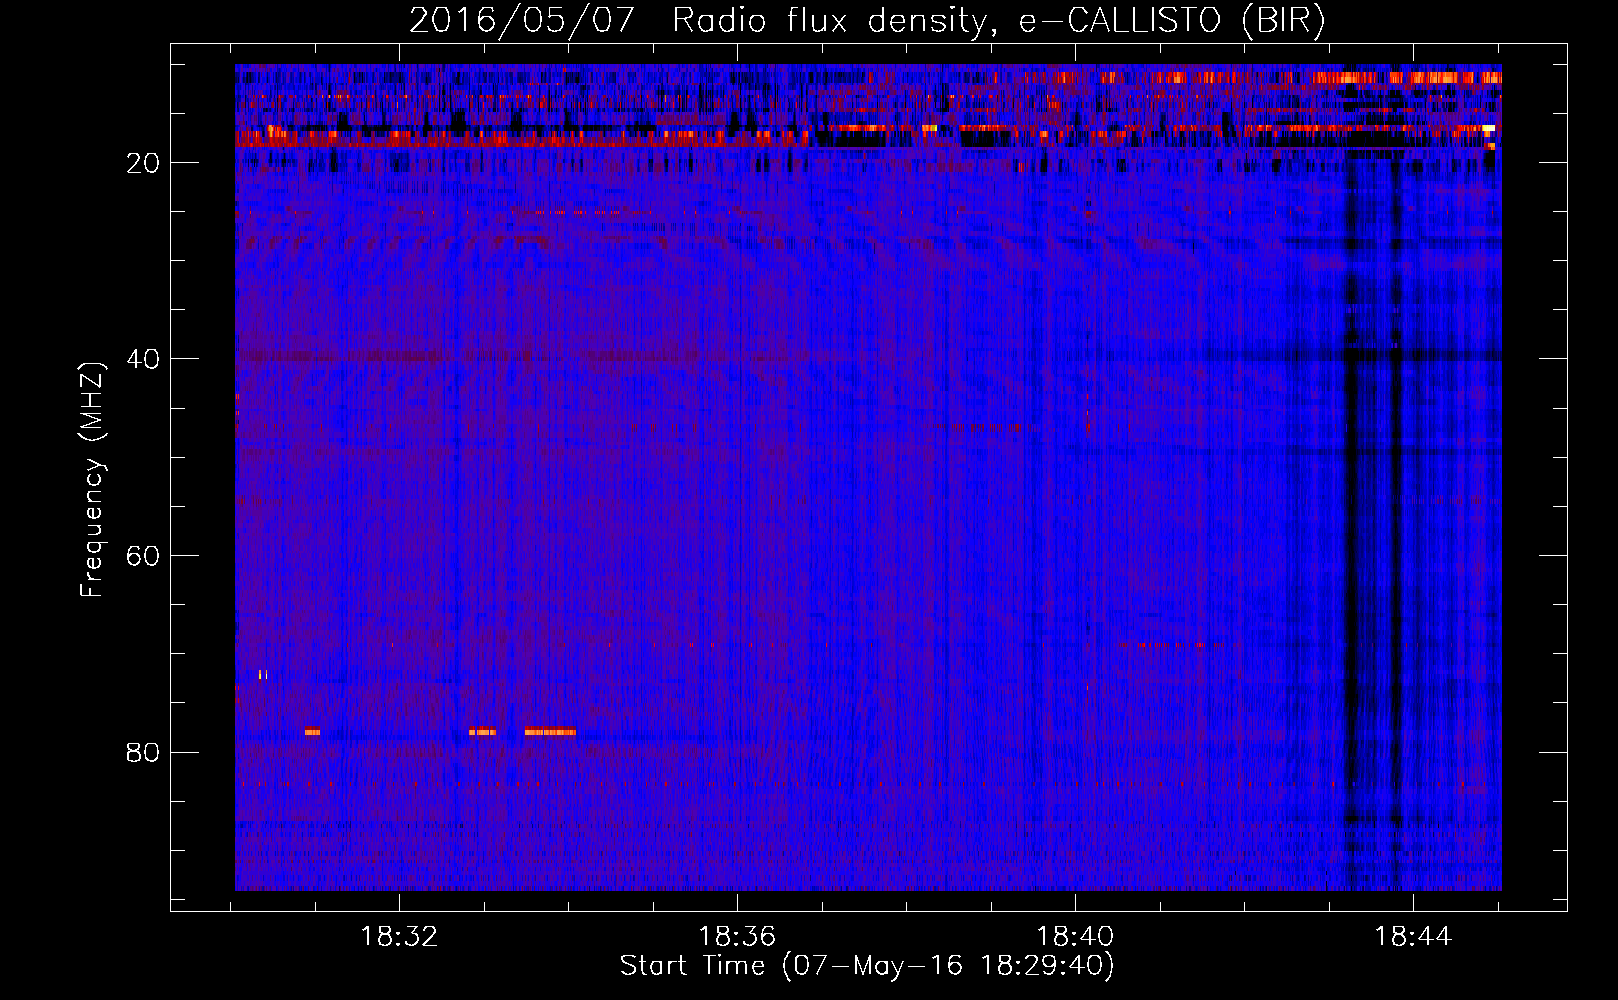Click the '18:44' time tick label
The width and height of the screenshot is (1618, 1000).
pyautogui.click(x=1413, y=936)
